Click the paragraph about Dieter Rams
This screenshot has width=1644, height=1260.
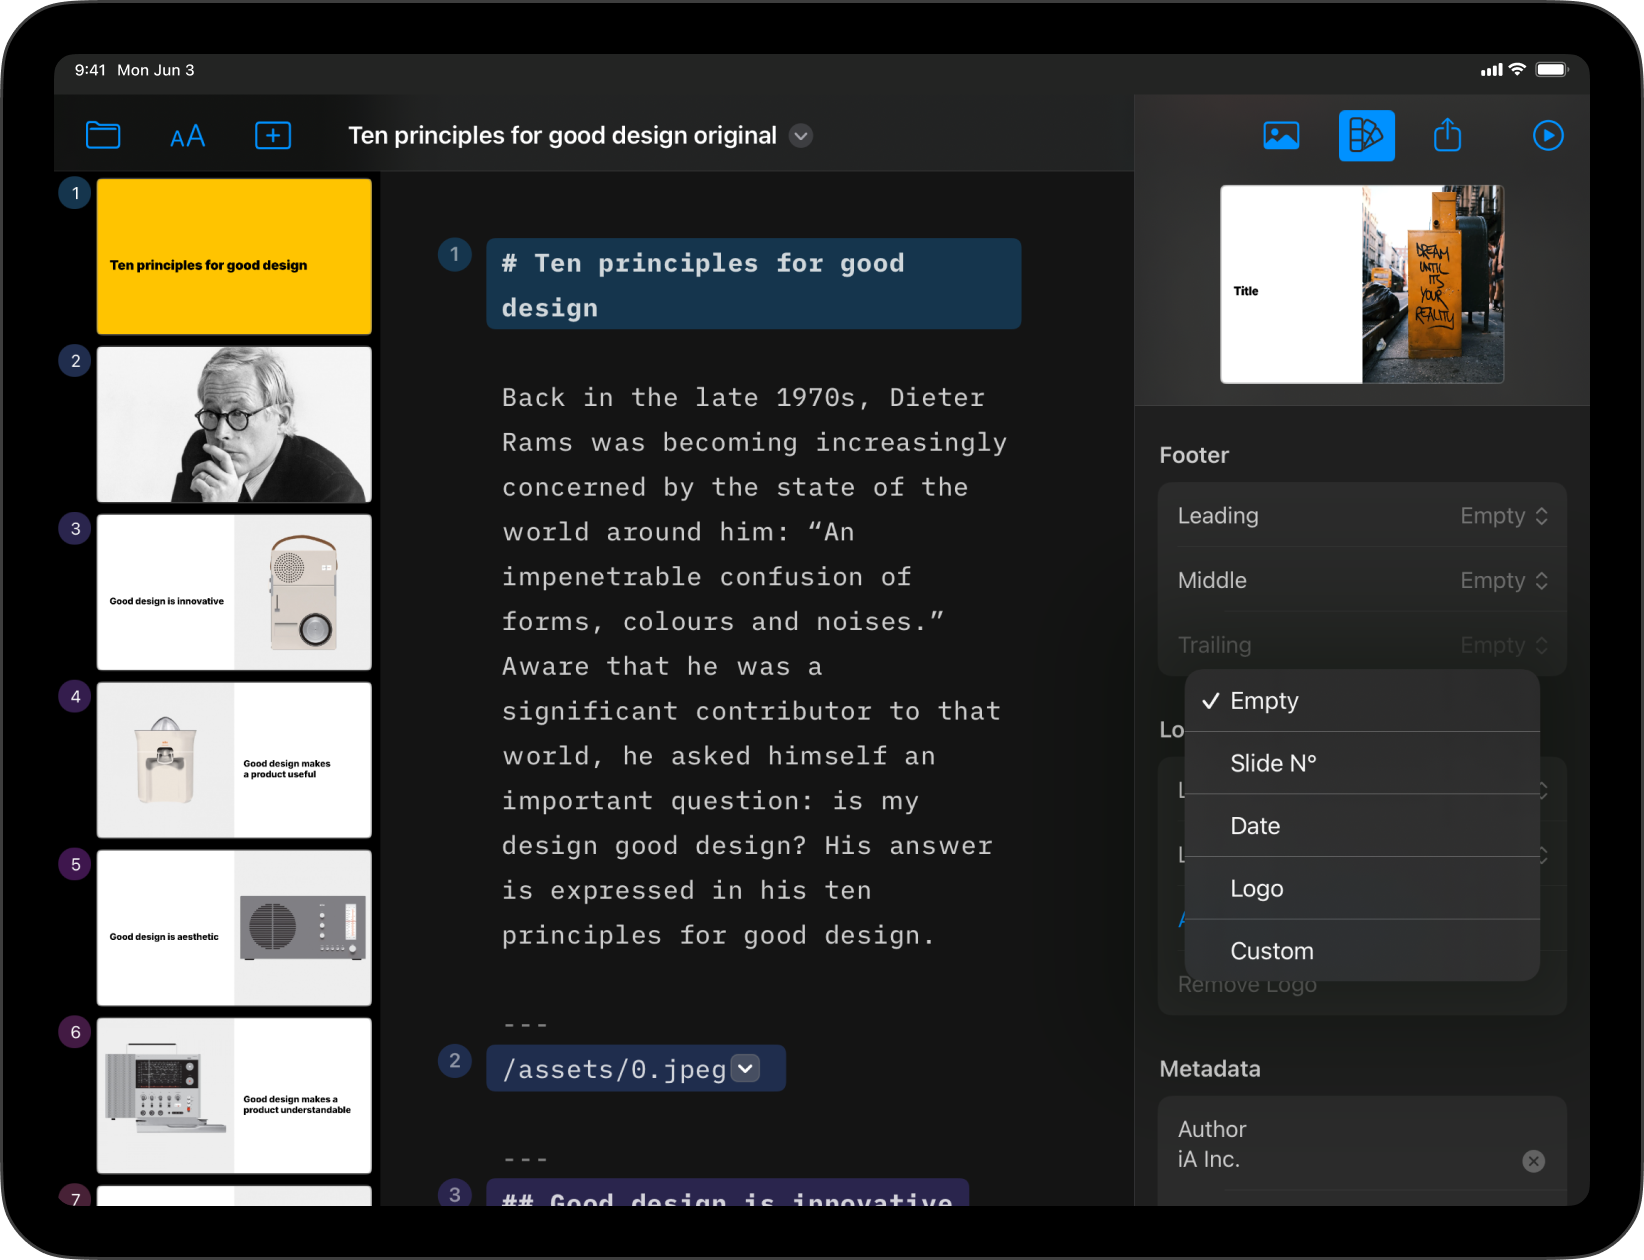pyautogui.click(x=754, y=667)
